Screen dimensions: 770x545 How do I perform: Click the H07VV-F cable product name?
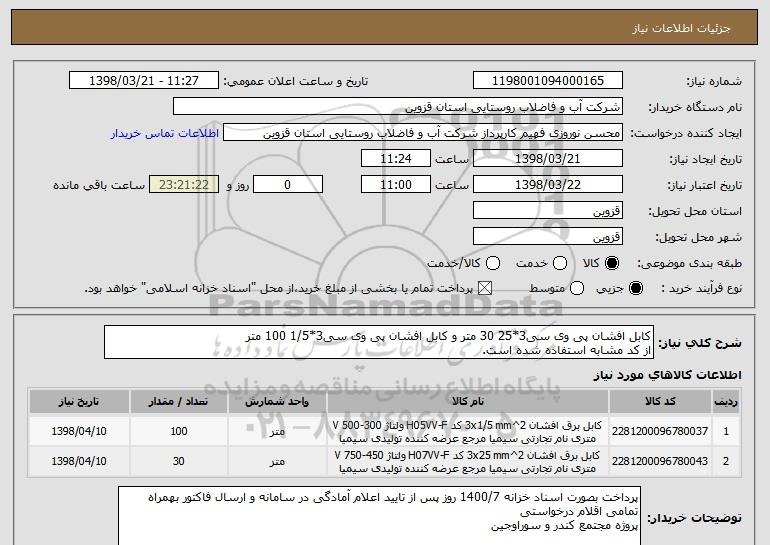pos(467,462)
